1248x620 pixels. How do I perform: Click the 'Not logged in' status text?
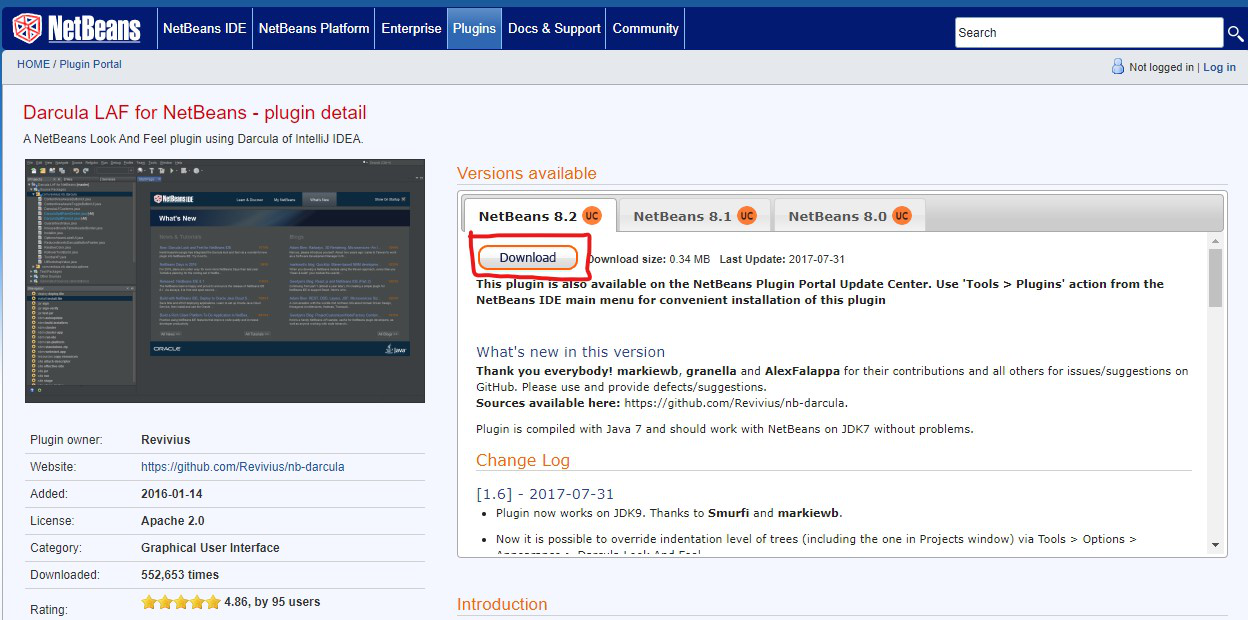click(1161, 67)
